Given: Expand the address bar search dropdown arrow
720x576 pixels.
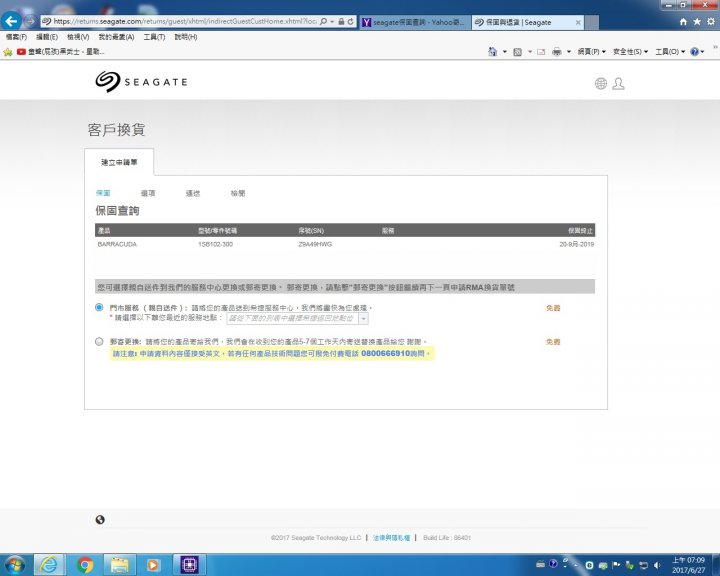Looking at the screenshot, I should pos(332,22).
